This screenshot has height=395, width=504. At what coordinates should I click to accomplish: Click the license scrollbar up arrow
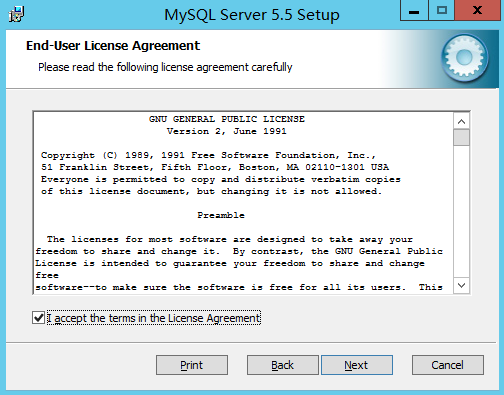tap(461, 122)
